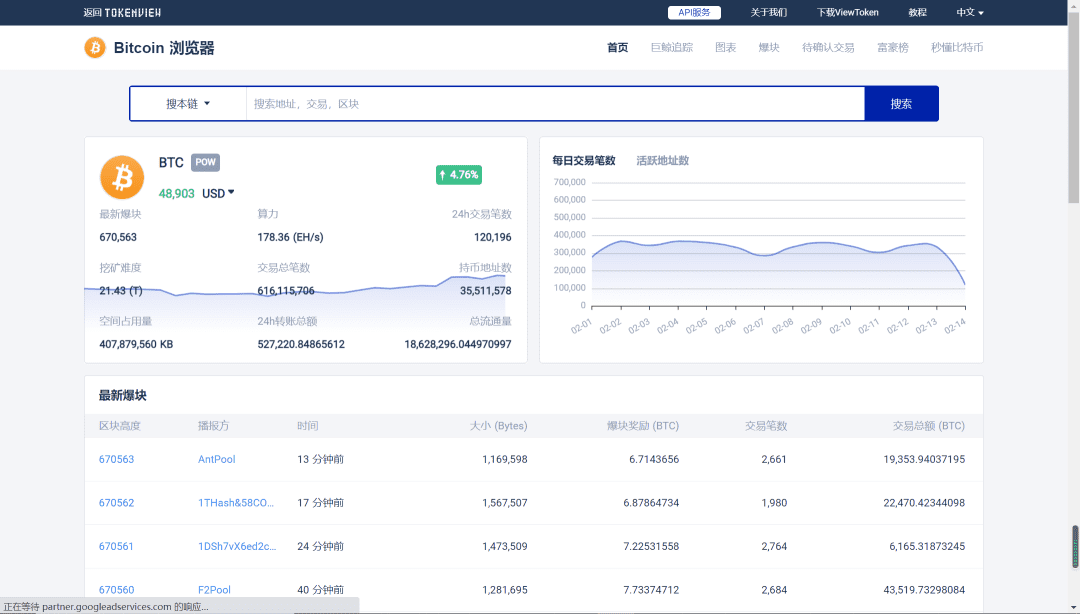This screenshot has width=1080, height=614.
Task: Click the POW badge next to BTC
Action: (205, 163)
